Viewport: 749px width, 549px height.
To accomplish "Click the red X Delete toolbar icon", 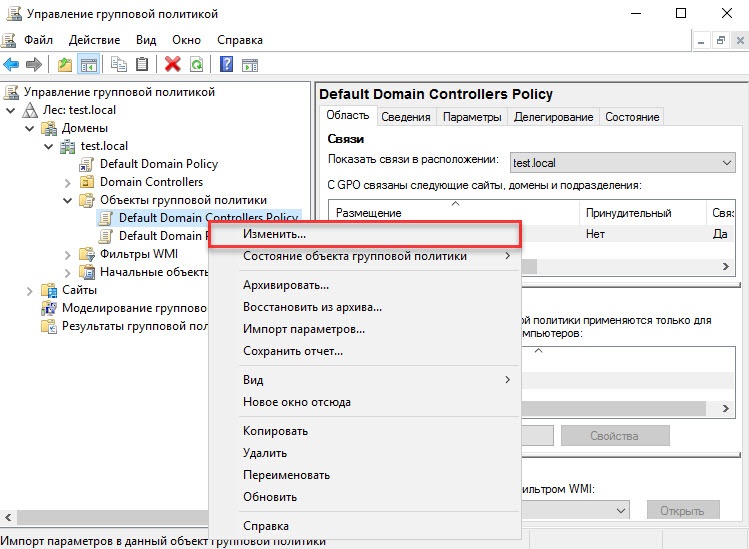I will point(172,65).
